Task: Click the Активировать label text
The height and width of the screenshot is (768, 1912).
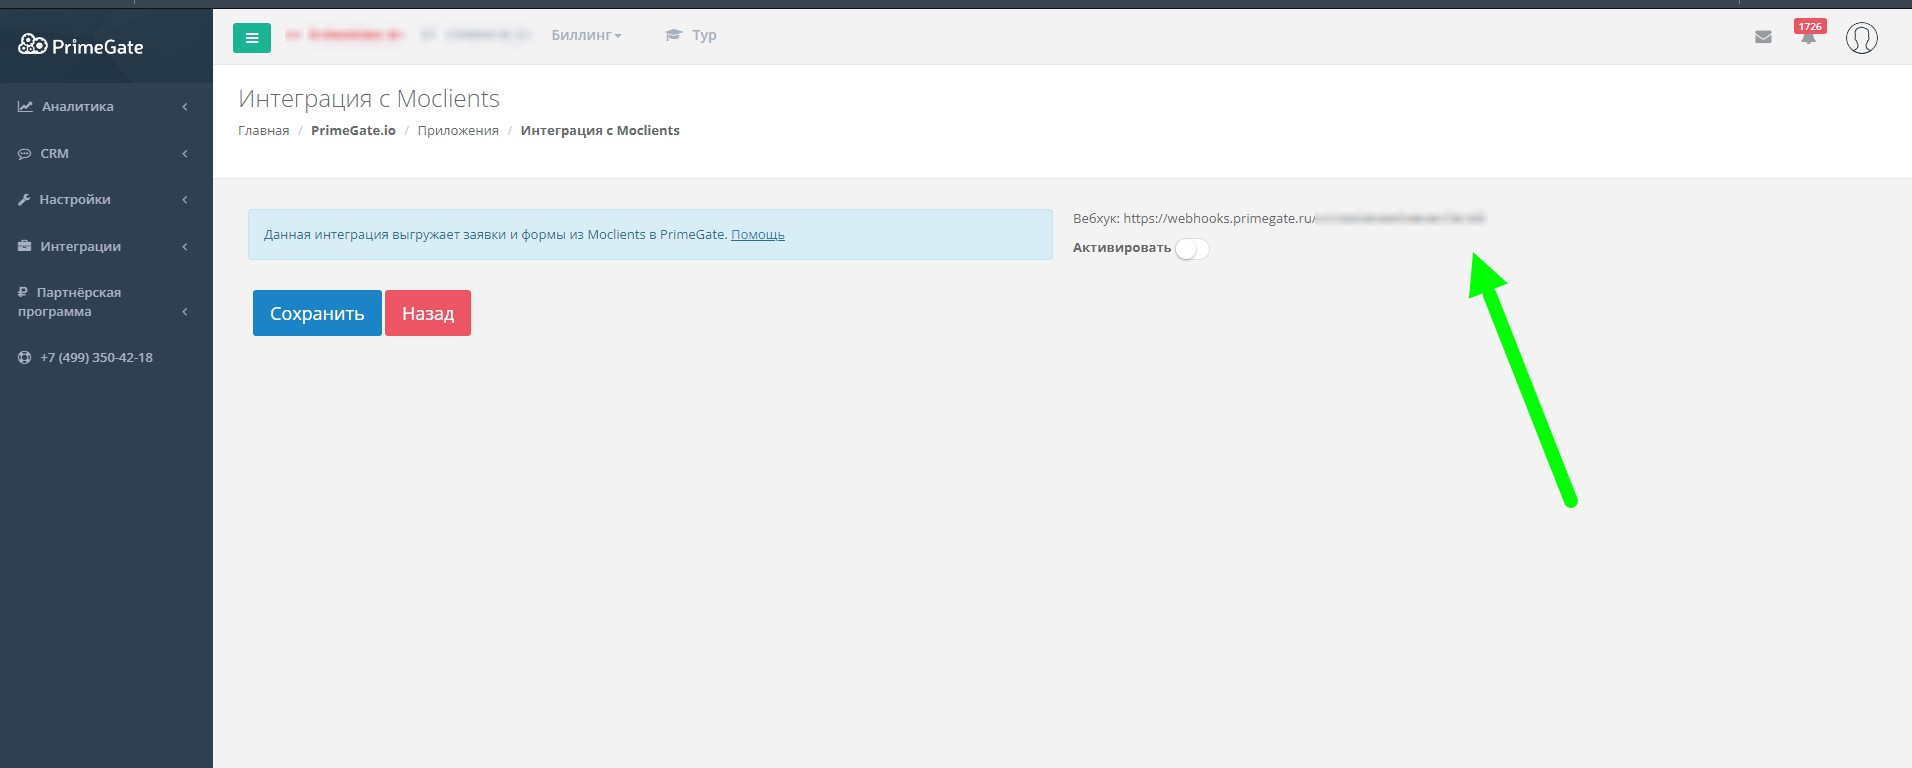Action: 1122,248
